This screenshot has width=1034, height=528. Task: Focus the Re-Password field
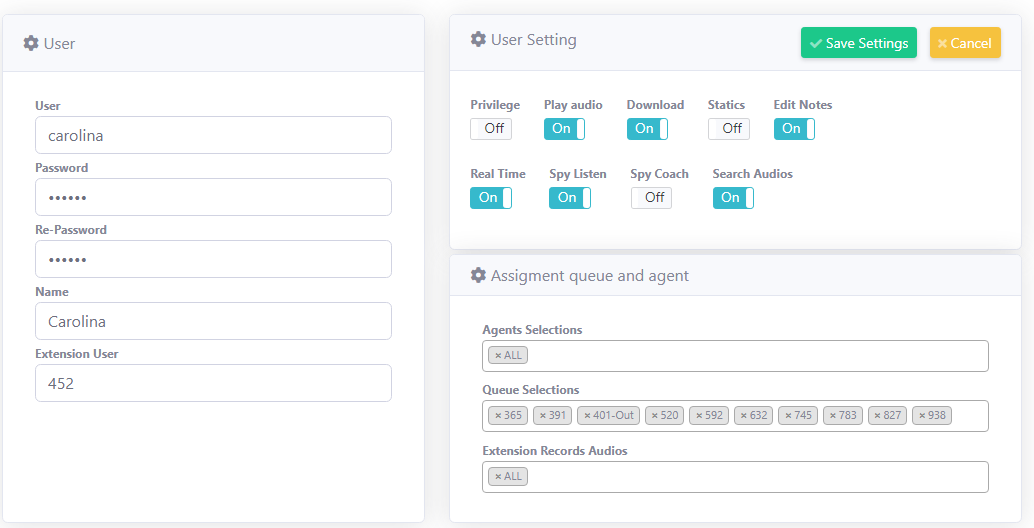tap(213, 259)
